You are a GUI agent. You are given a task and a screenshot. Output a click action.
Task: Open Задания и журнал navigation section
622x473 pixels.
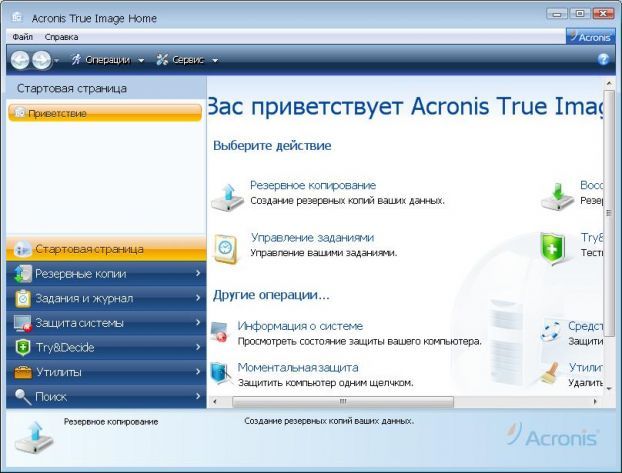106,298
